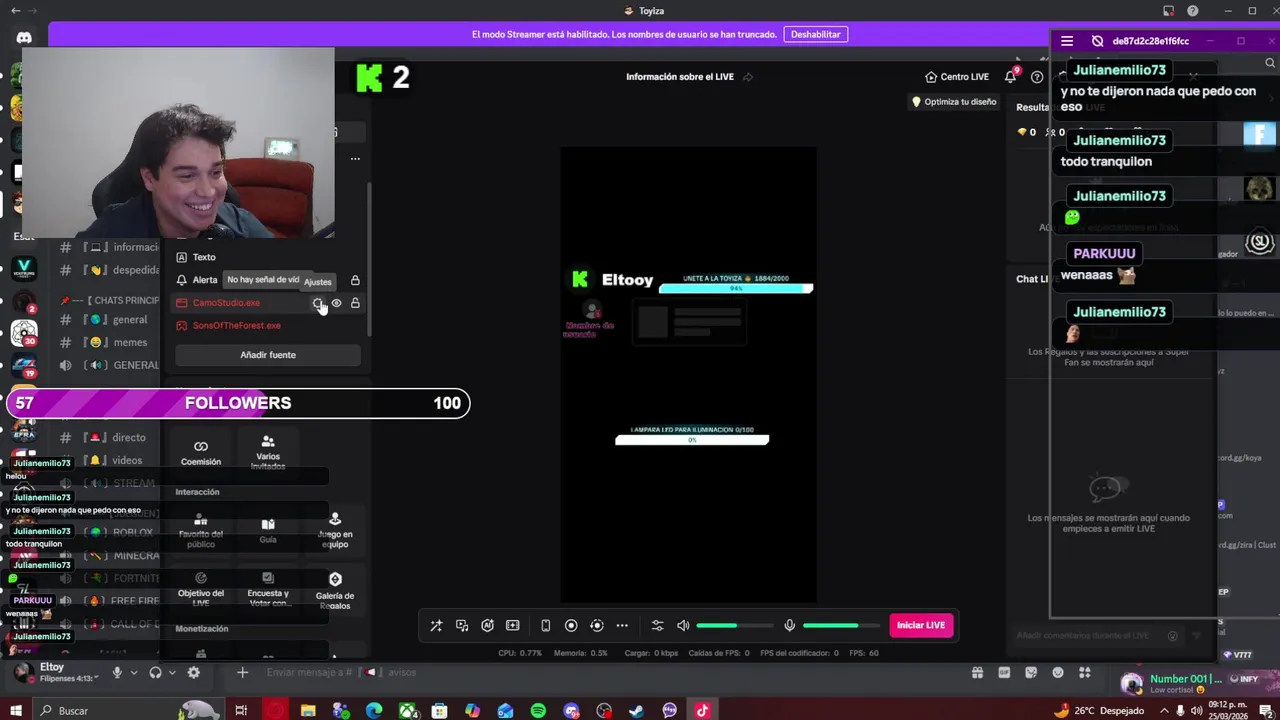Open the emoji picker in Discord
Screen dimensions: 1280x720
[x=1058, y=673]
